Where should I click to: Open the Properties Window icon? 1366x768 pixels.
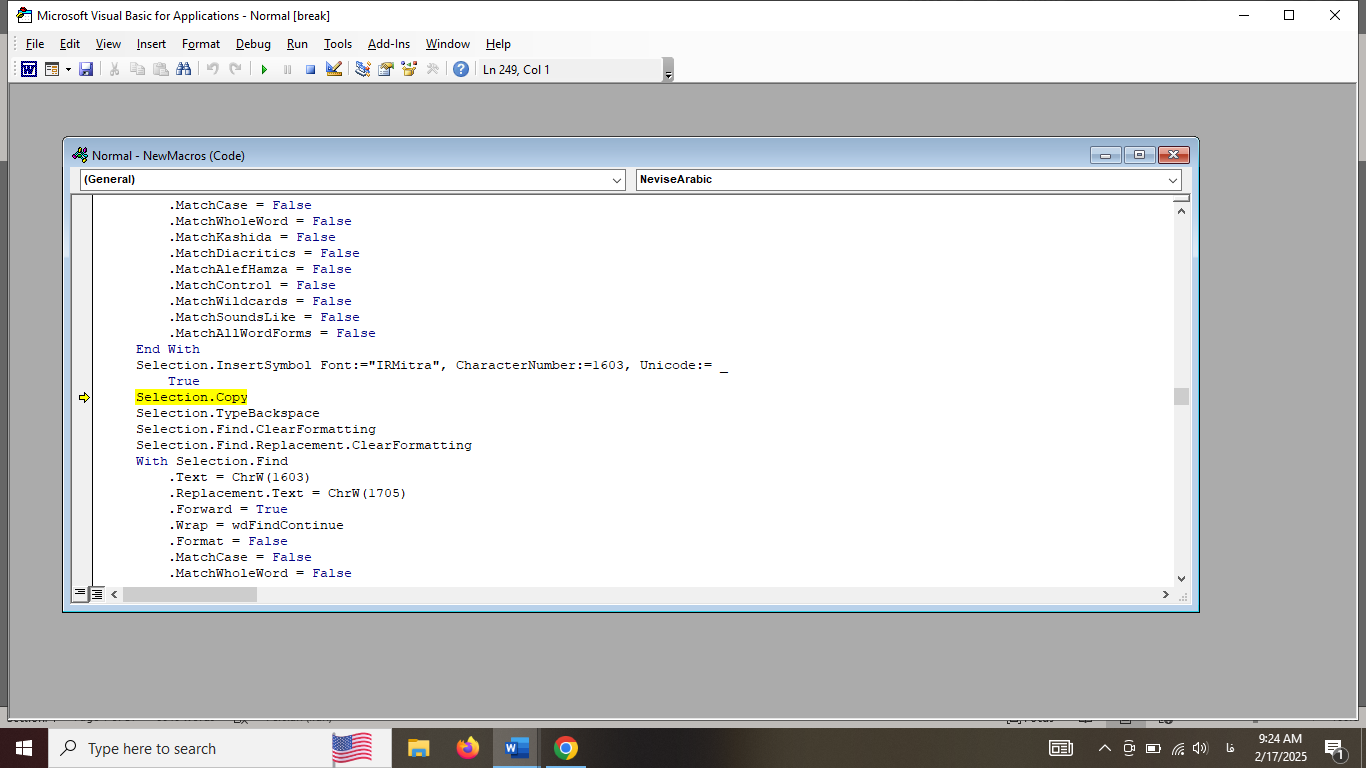pyautogui.click(x=386, y=69)
